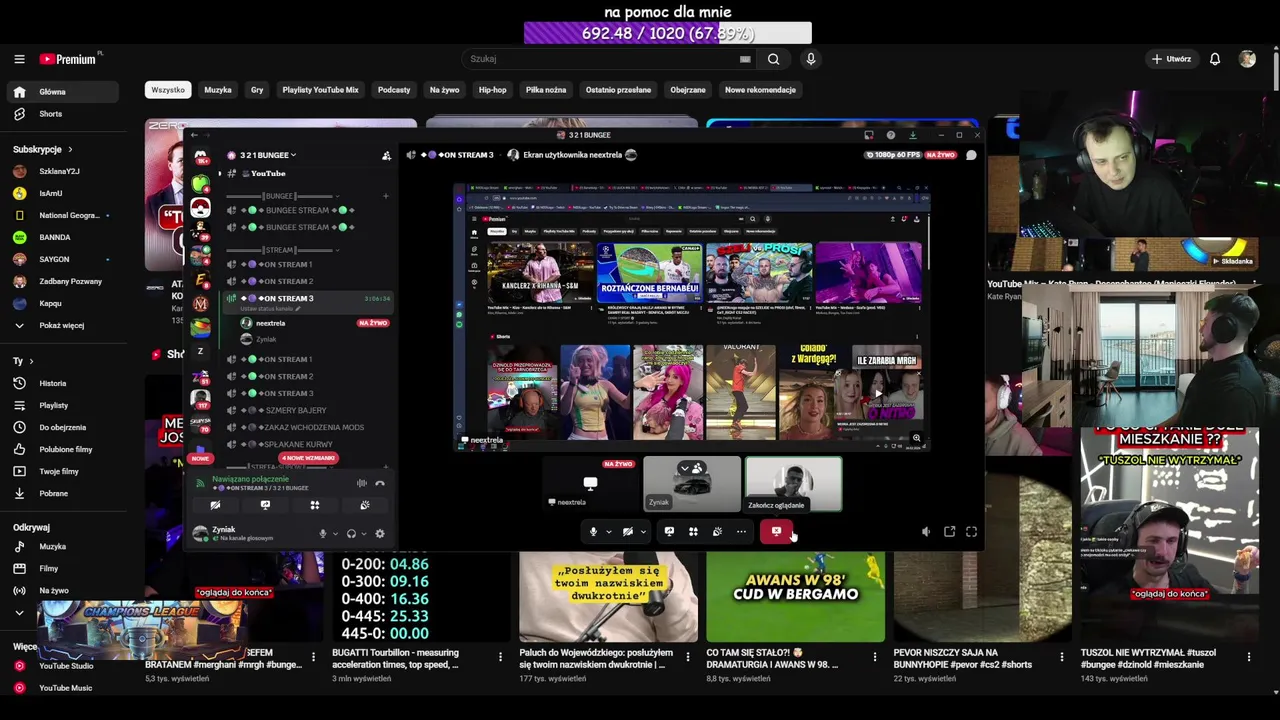This screenshot has width=1280, height=720.
Task: Open more options ellipsis in call controls
Action: coord(741,532)
